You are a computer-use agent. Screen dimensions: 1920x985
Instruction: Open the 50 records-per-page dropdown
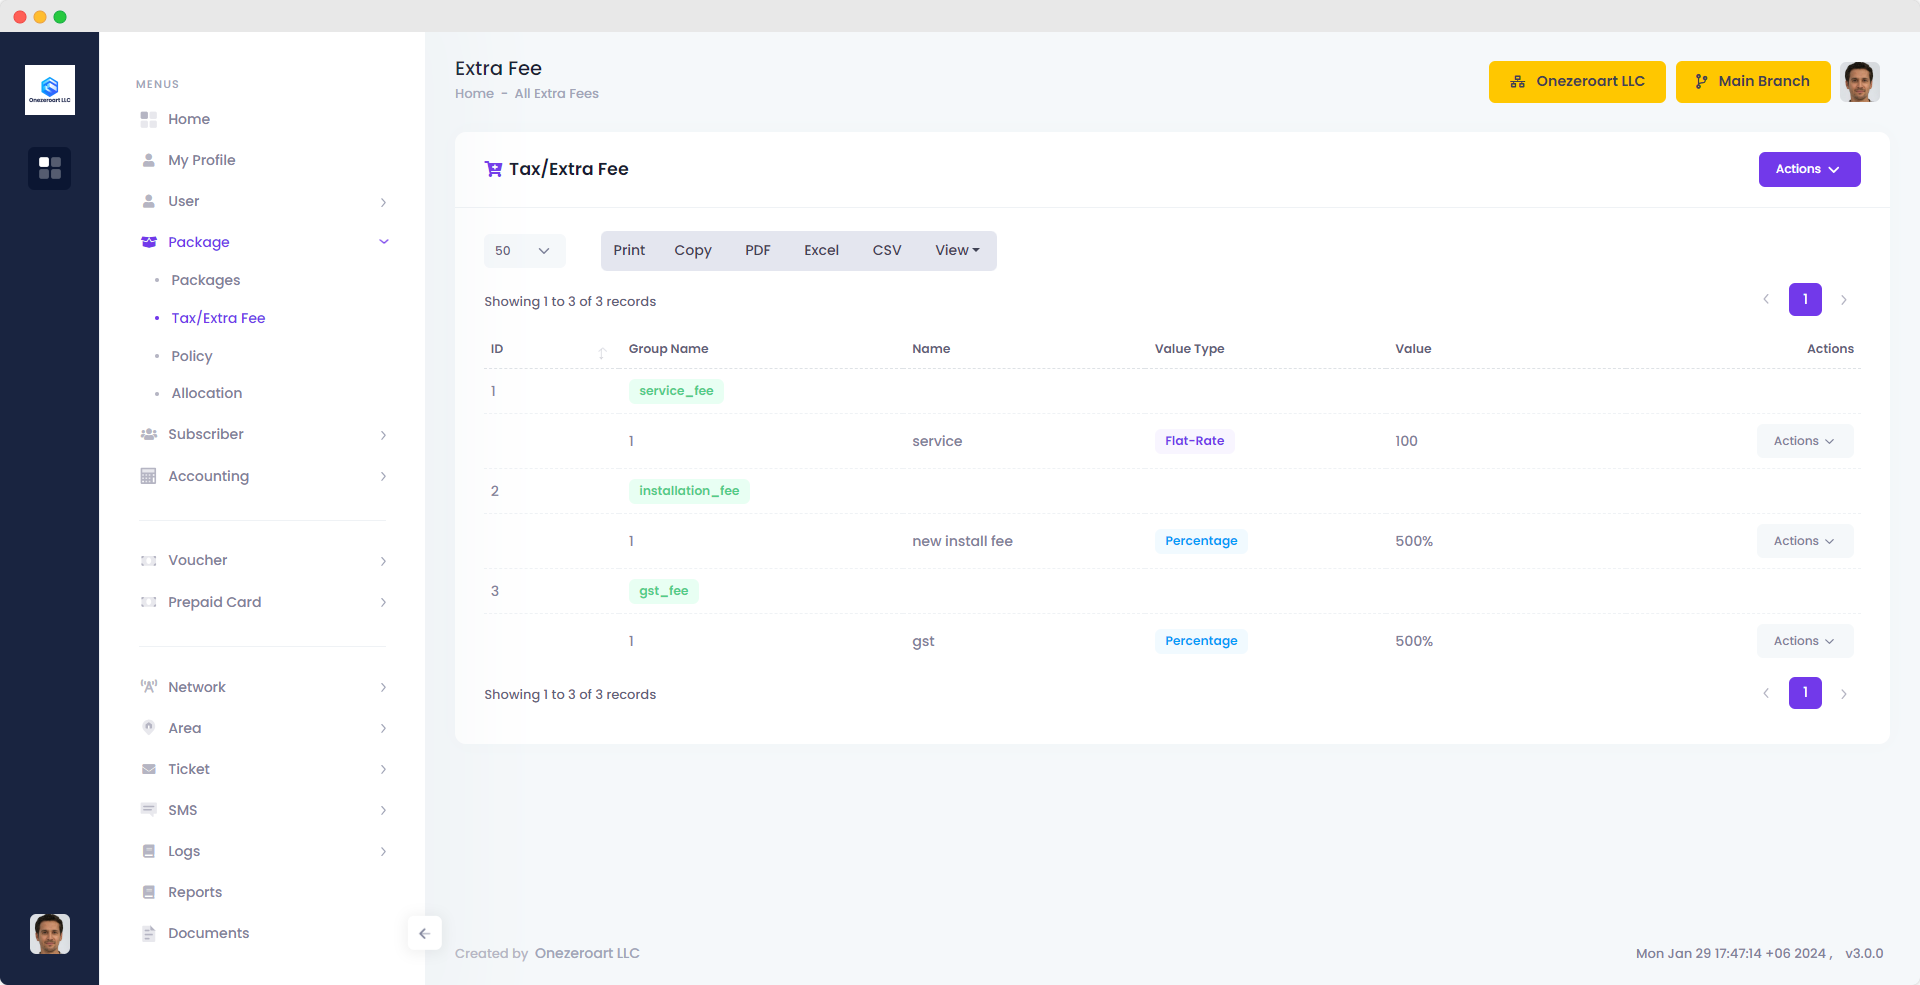click(525, 251)
